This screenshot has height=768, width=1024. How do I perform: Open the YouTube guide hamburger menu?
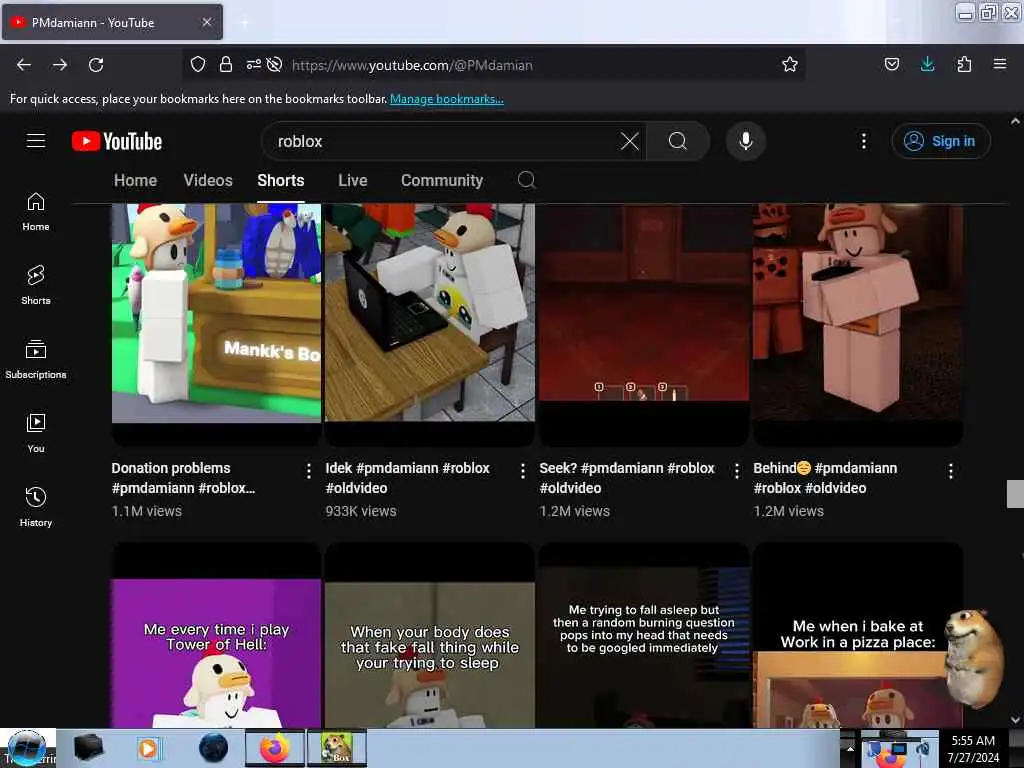pyautogui.click(x=36, y=140)
